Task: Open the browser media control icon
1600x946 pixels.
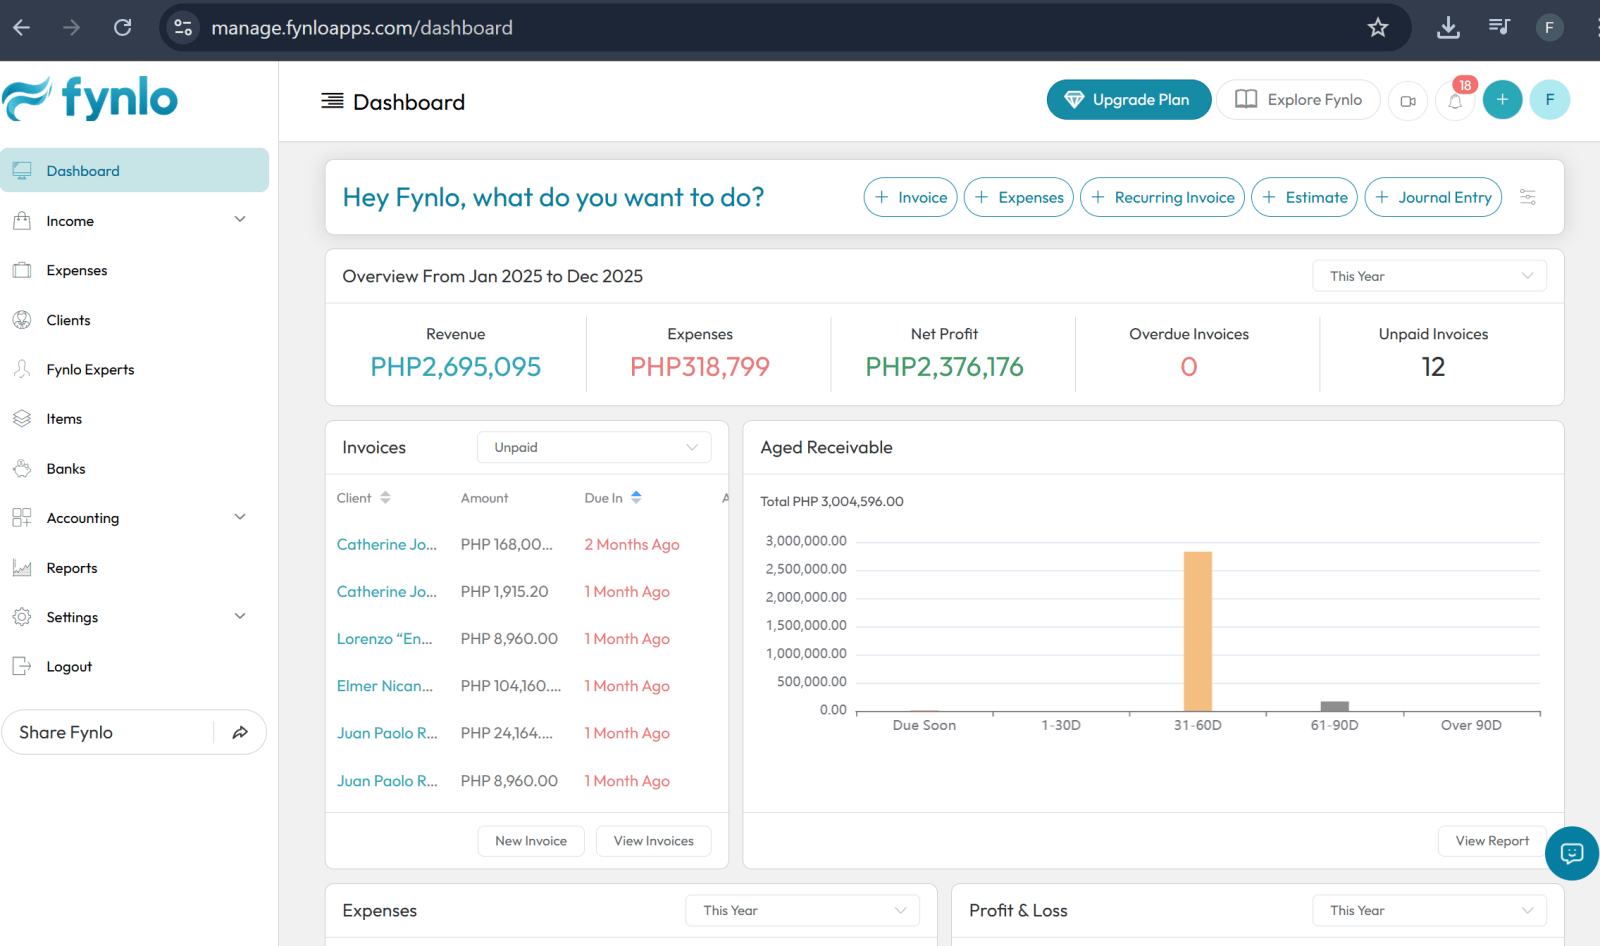Action: tap(1499, 28)
